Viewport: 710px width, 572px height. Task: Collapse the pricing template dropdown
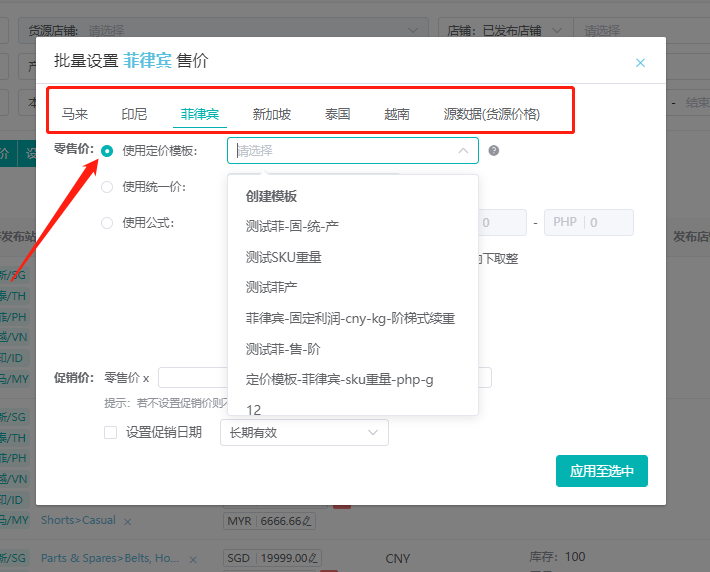point(463,151)
